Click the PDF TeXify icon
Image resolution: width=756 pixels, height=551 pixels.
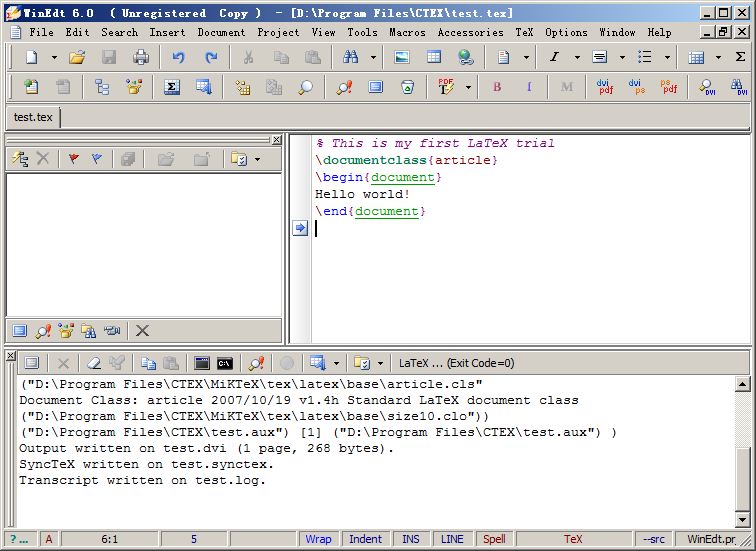click(x=446, y=87)
